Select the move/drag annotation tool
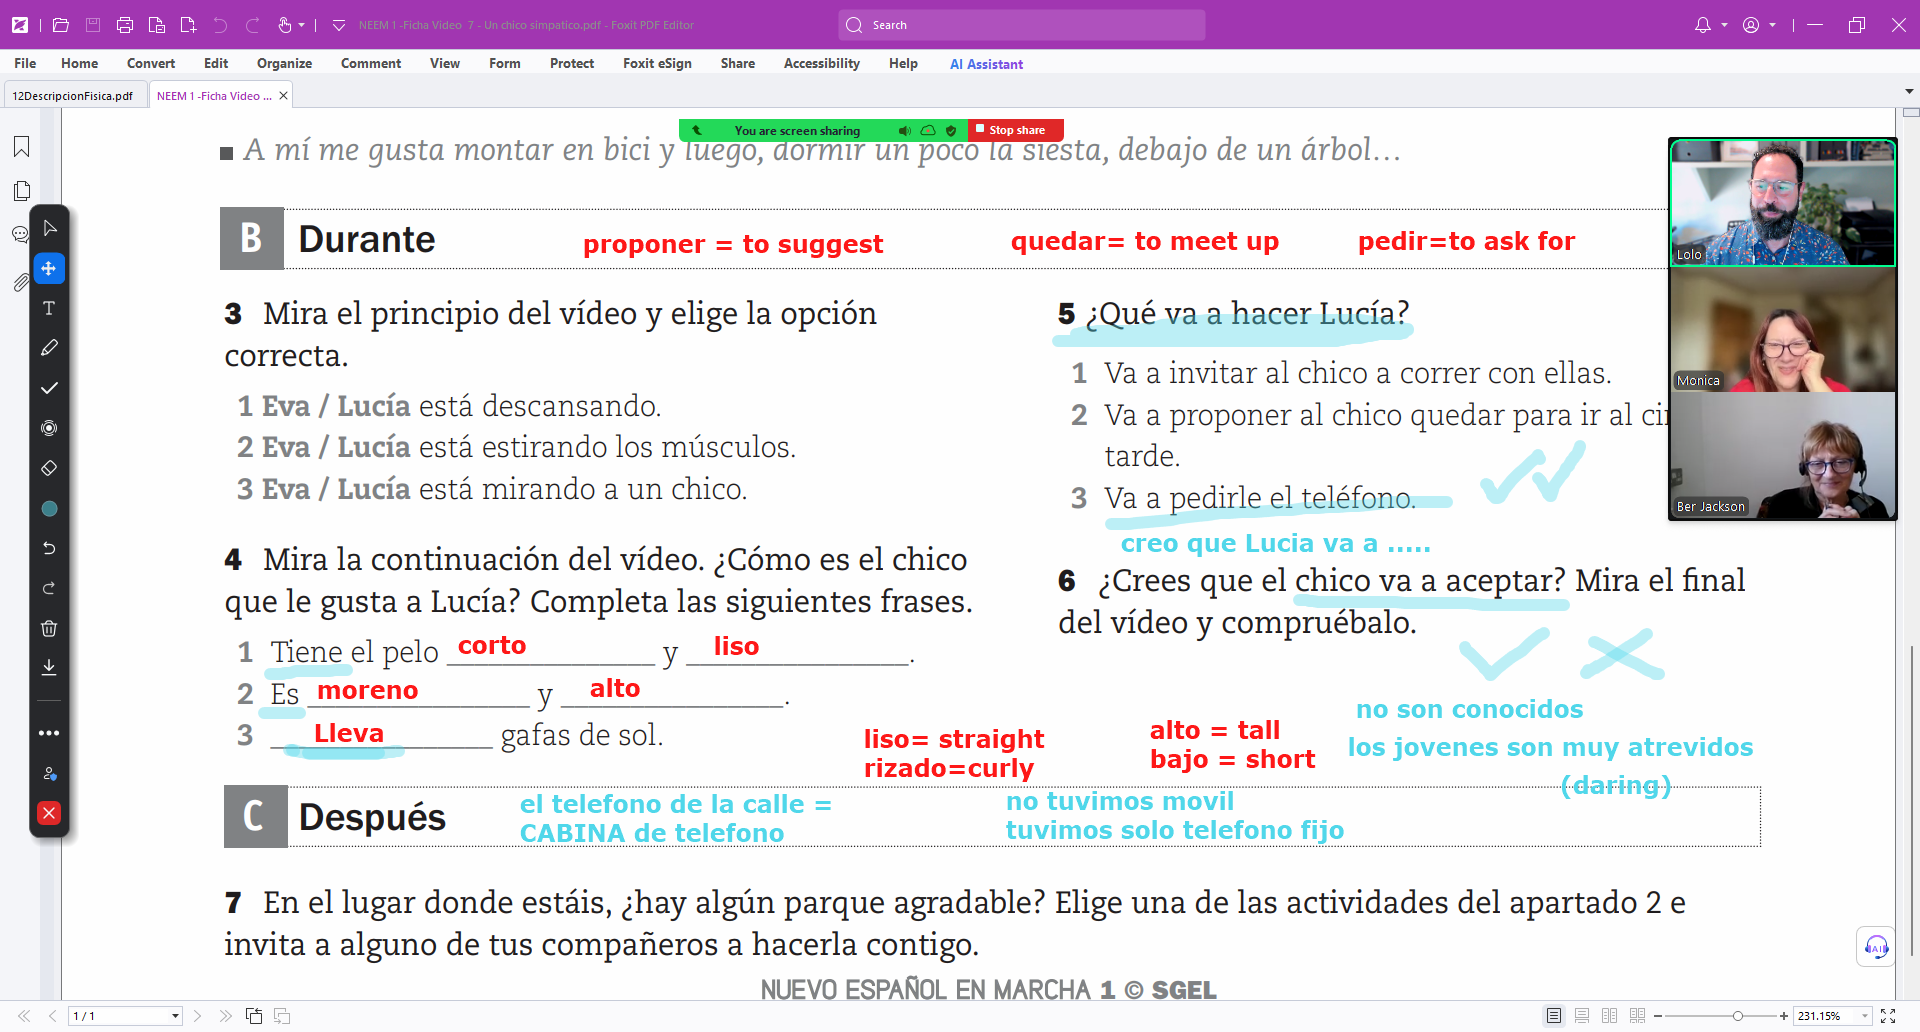Screen dimensions: 1920x1032 pyautogui.click(x=49, y=268)
